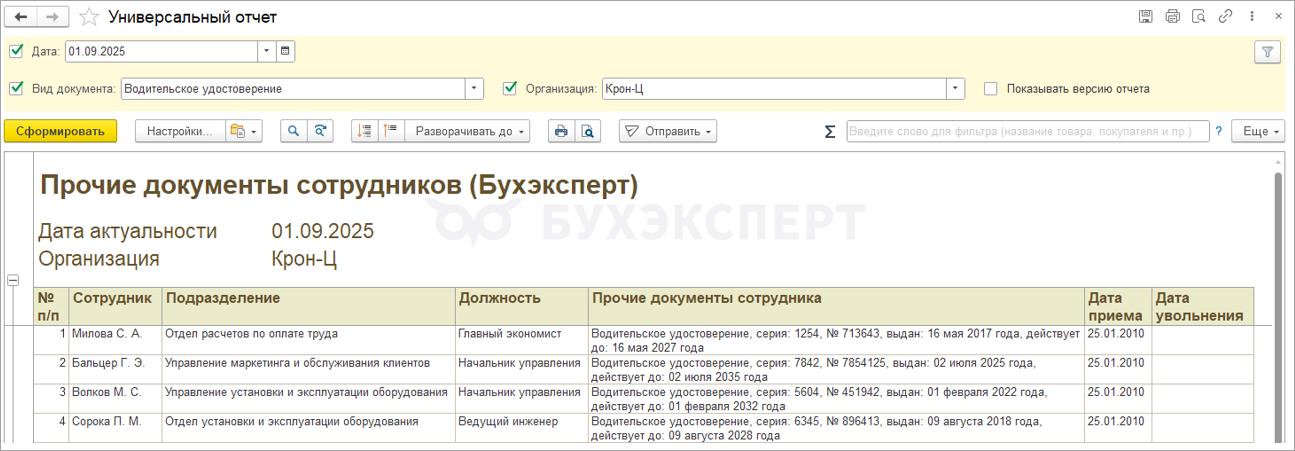The image size is (1295, 451).
Task: Click the filter funnel button
Action: pyautogui.click(x=1267, y=52)
